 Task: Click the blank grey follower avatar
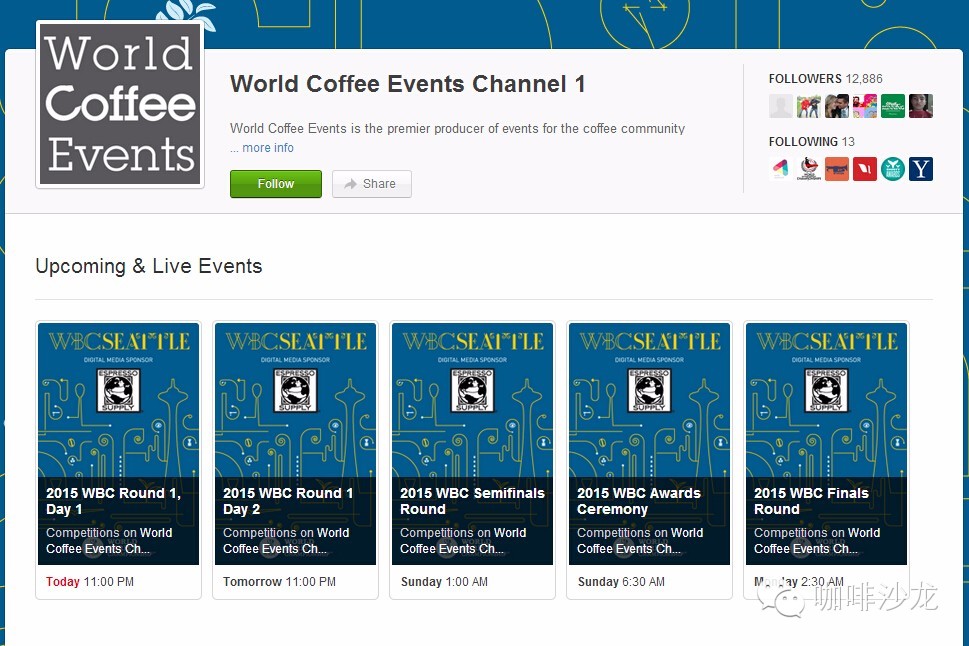(x=781, y=106)
